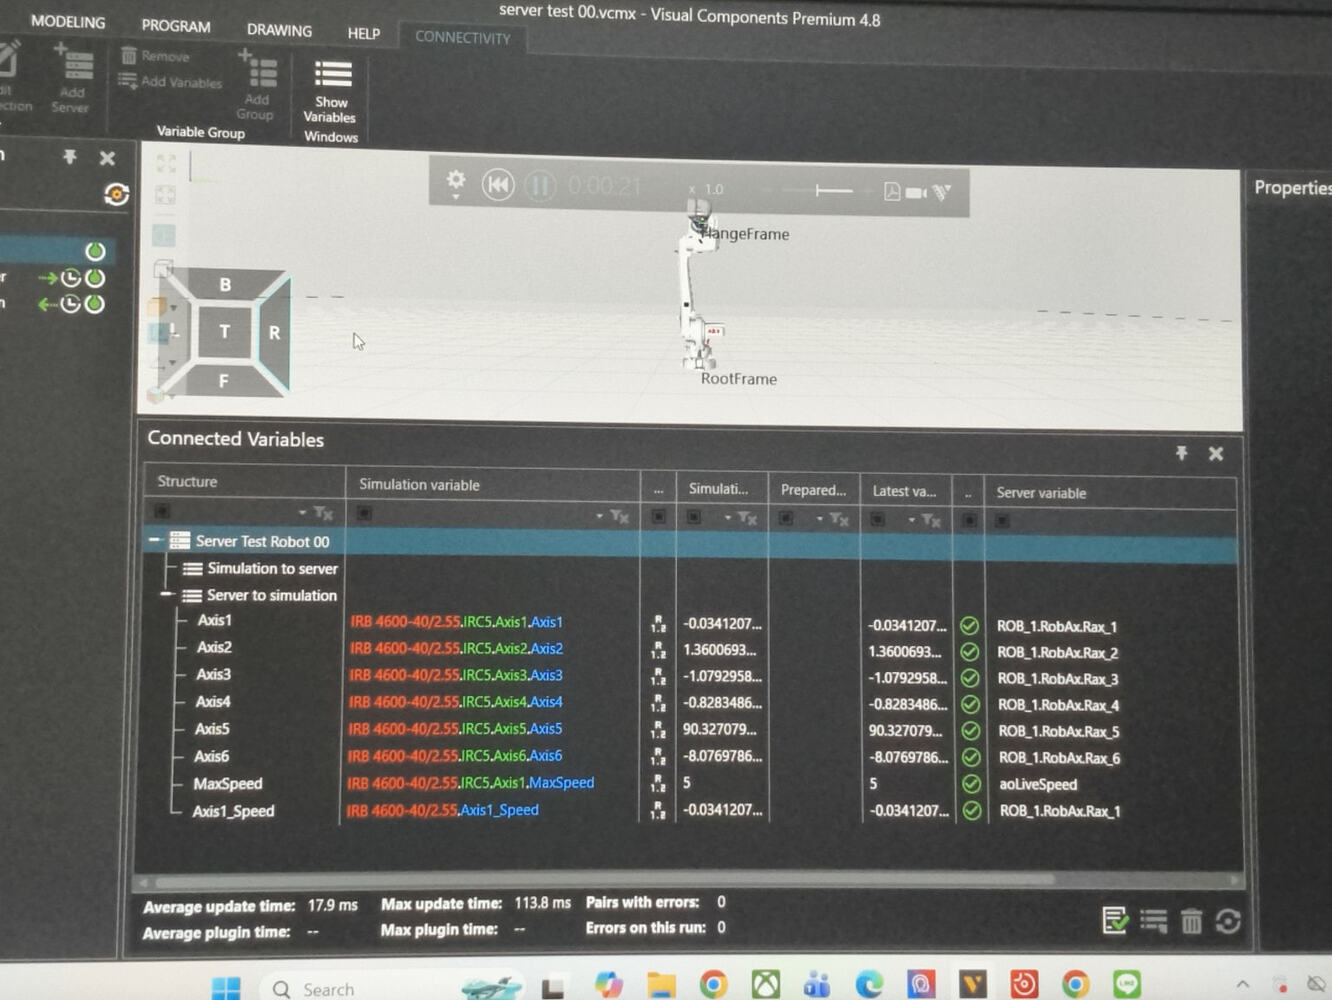Switch to the MODELING tab

pyautogui.click(x=68, y=21)
